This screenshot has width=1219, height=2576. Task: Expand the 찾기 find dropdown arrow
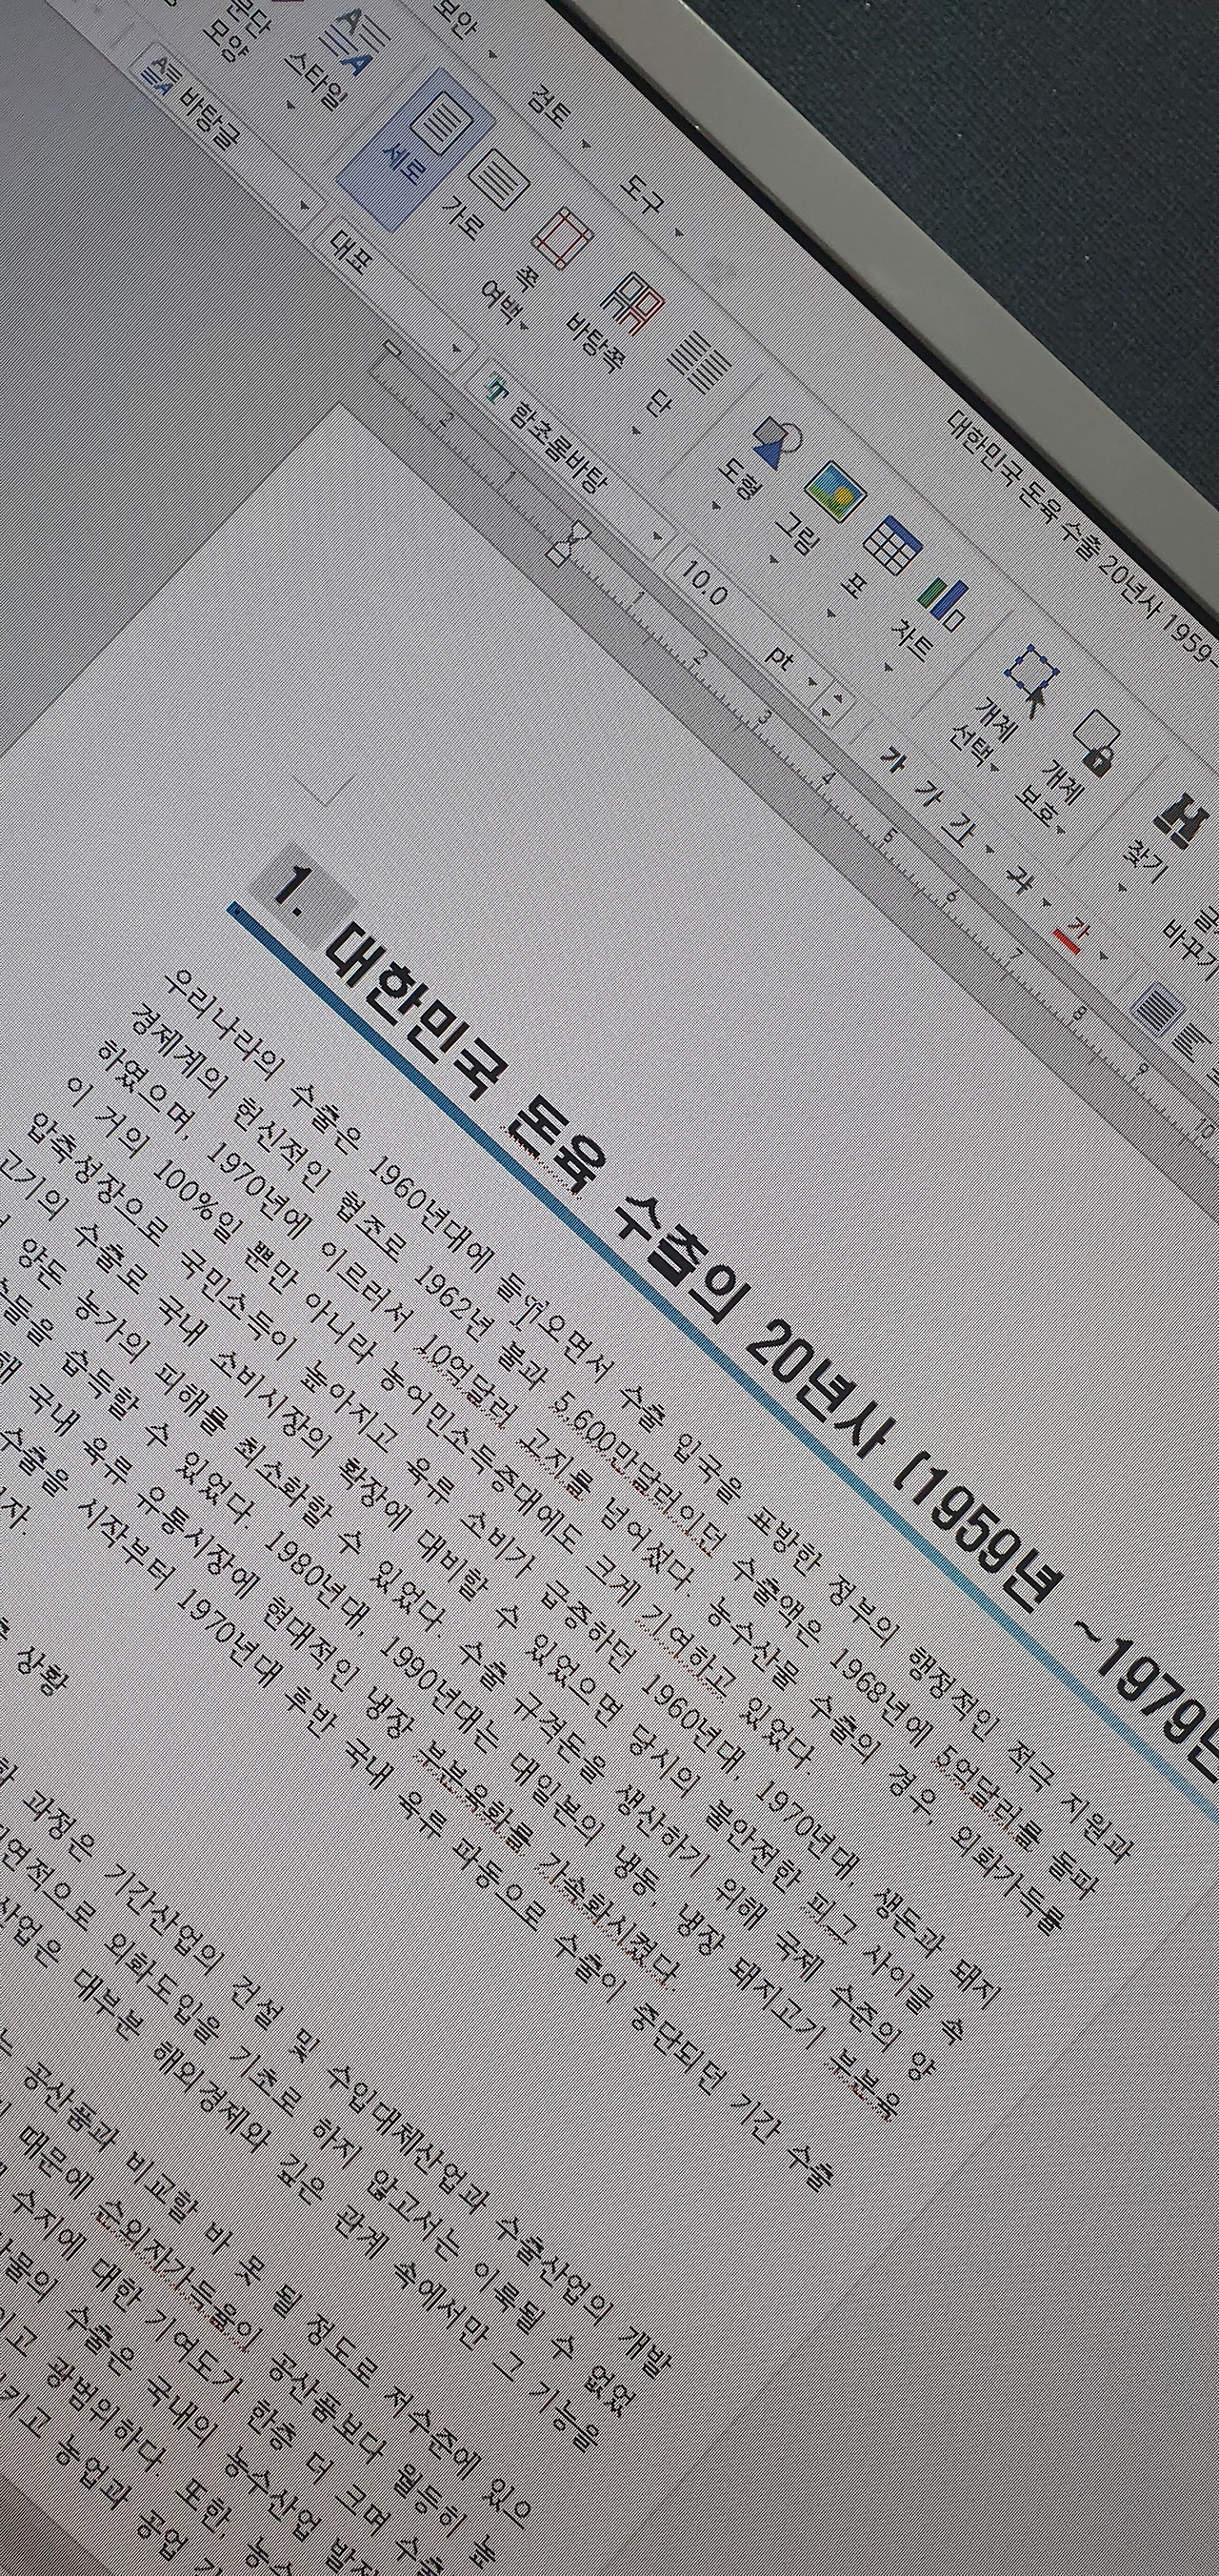click(x=1123, y=887)
